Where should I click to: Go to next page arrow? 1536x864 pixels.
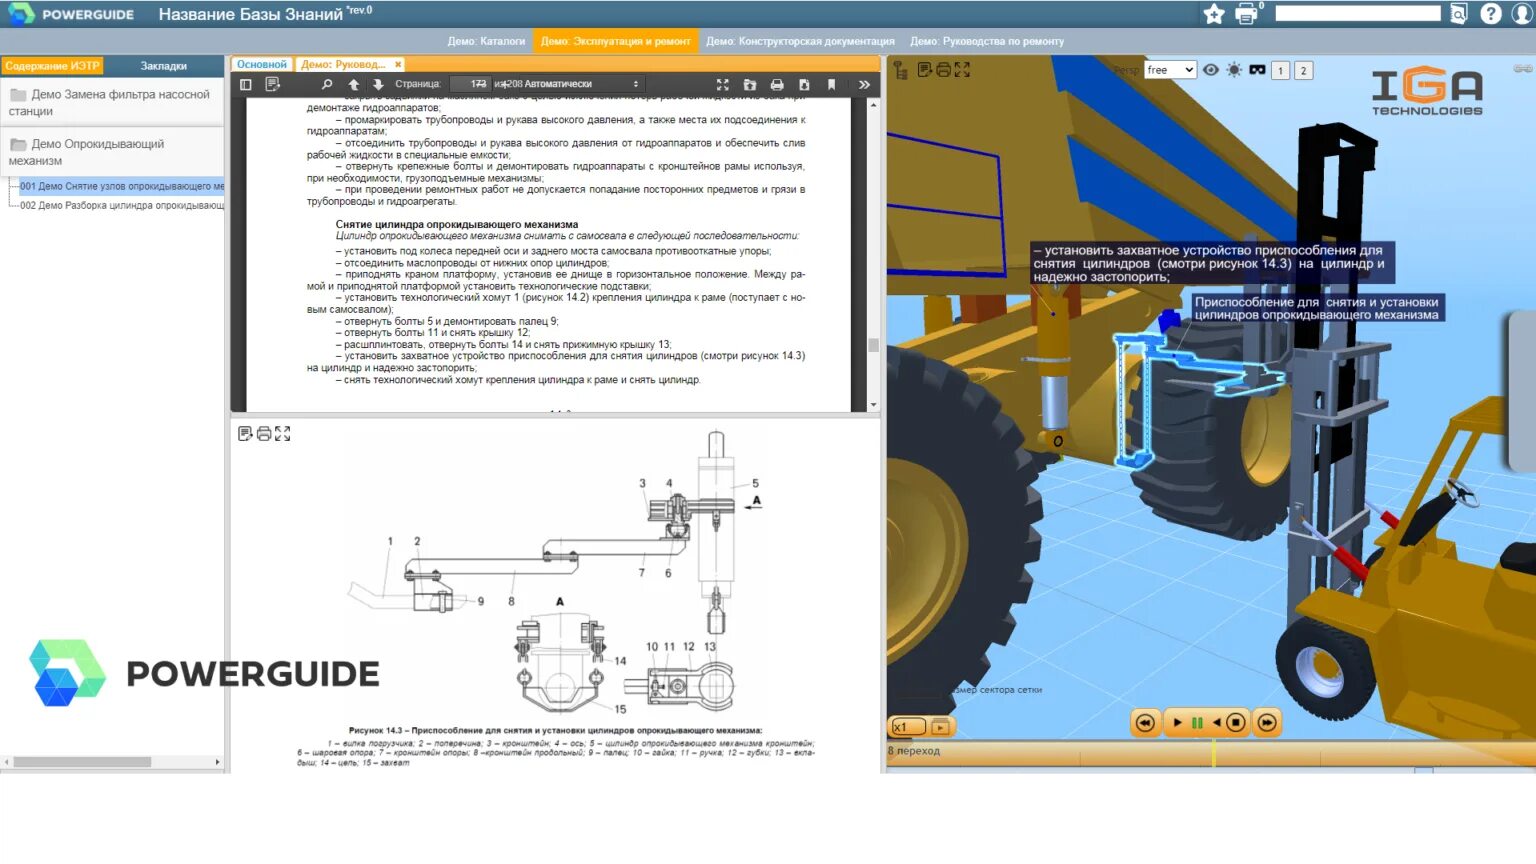378,85
